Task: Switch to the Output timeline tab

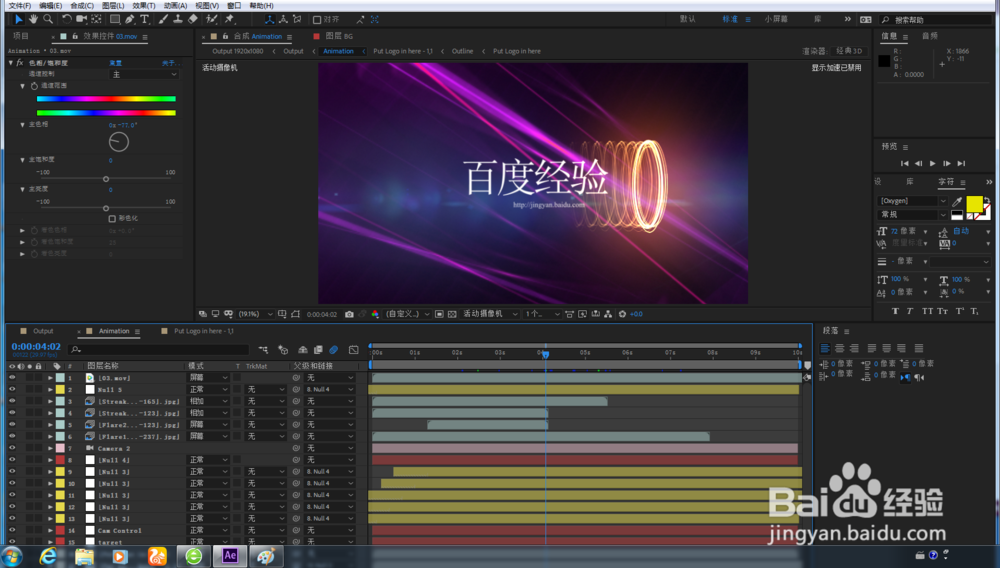Action: pyautogui.click(x=43, y=331)
